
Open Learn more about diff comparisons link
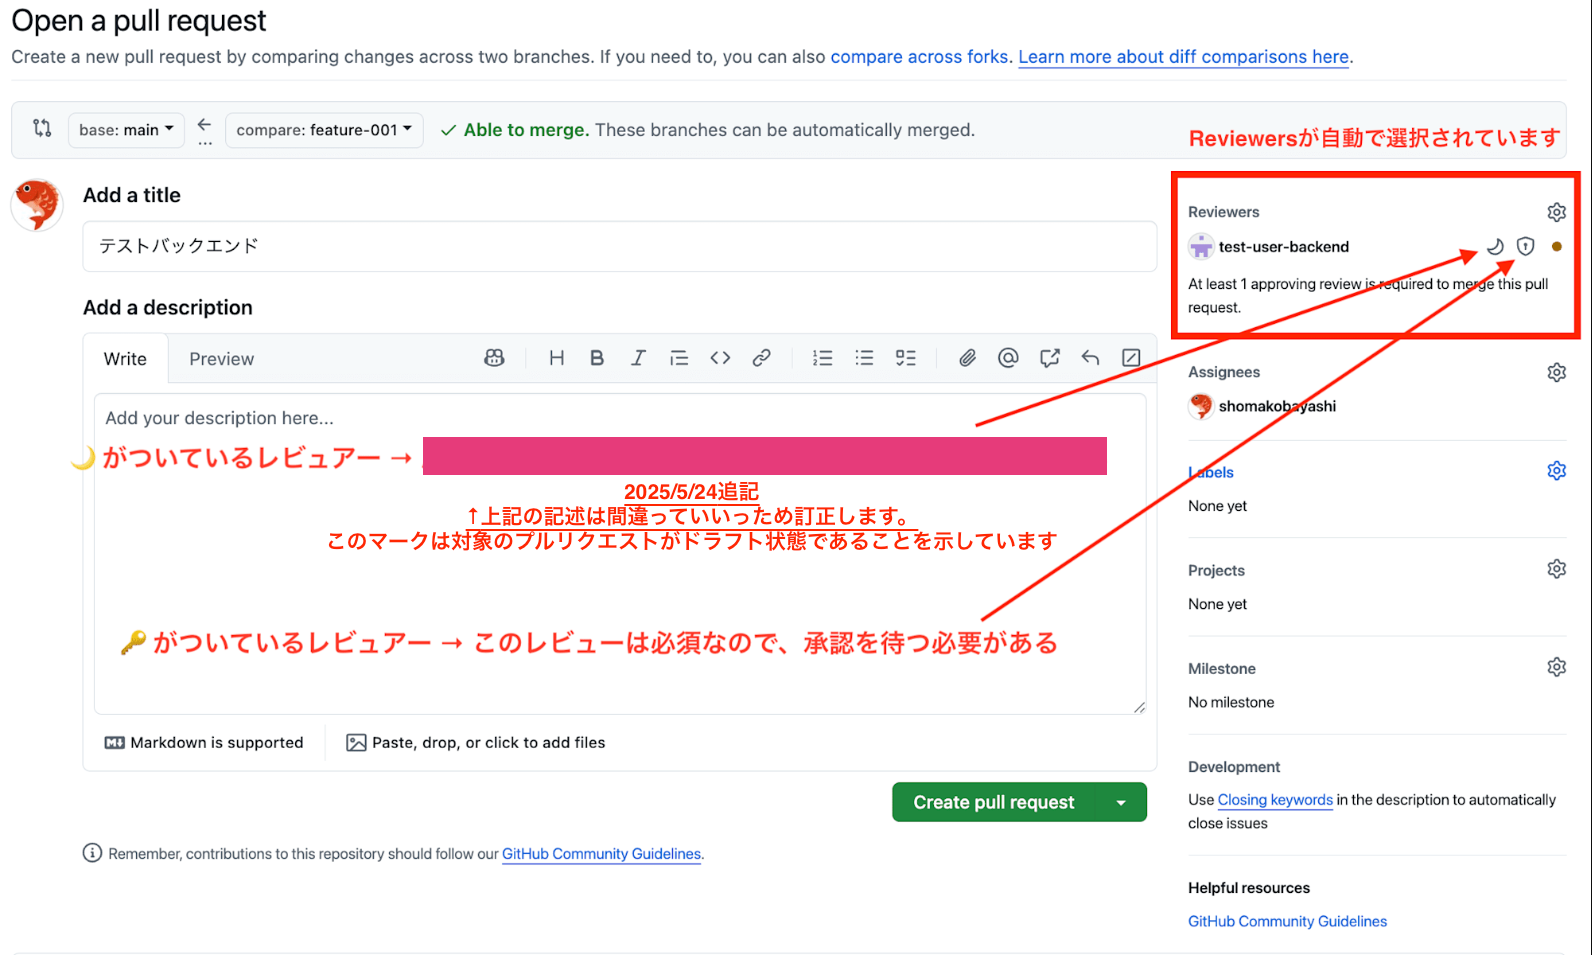pyautogui.click(x=1184, y=57)
